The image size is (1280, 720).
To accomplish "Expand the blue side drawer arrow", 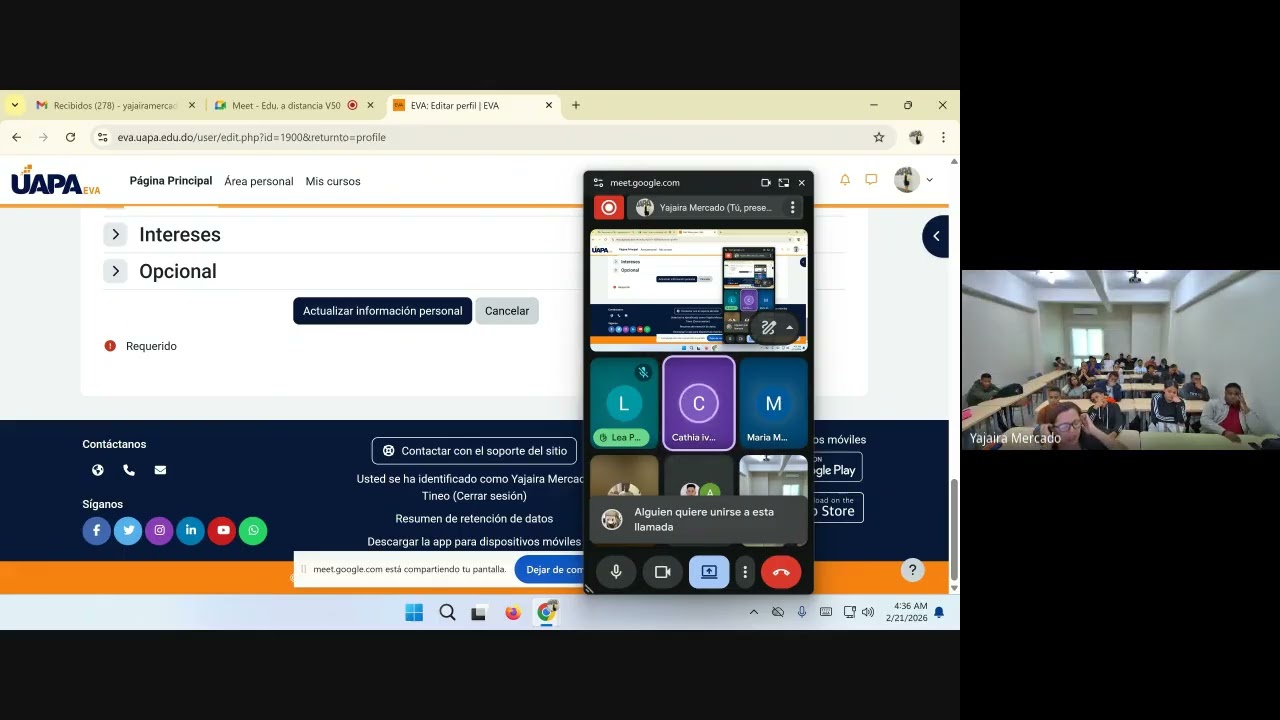I will [936, 236].
